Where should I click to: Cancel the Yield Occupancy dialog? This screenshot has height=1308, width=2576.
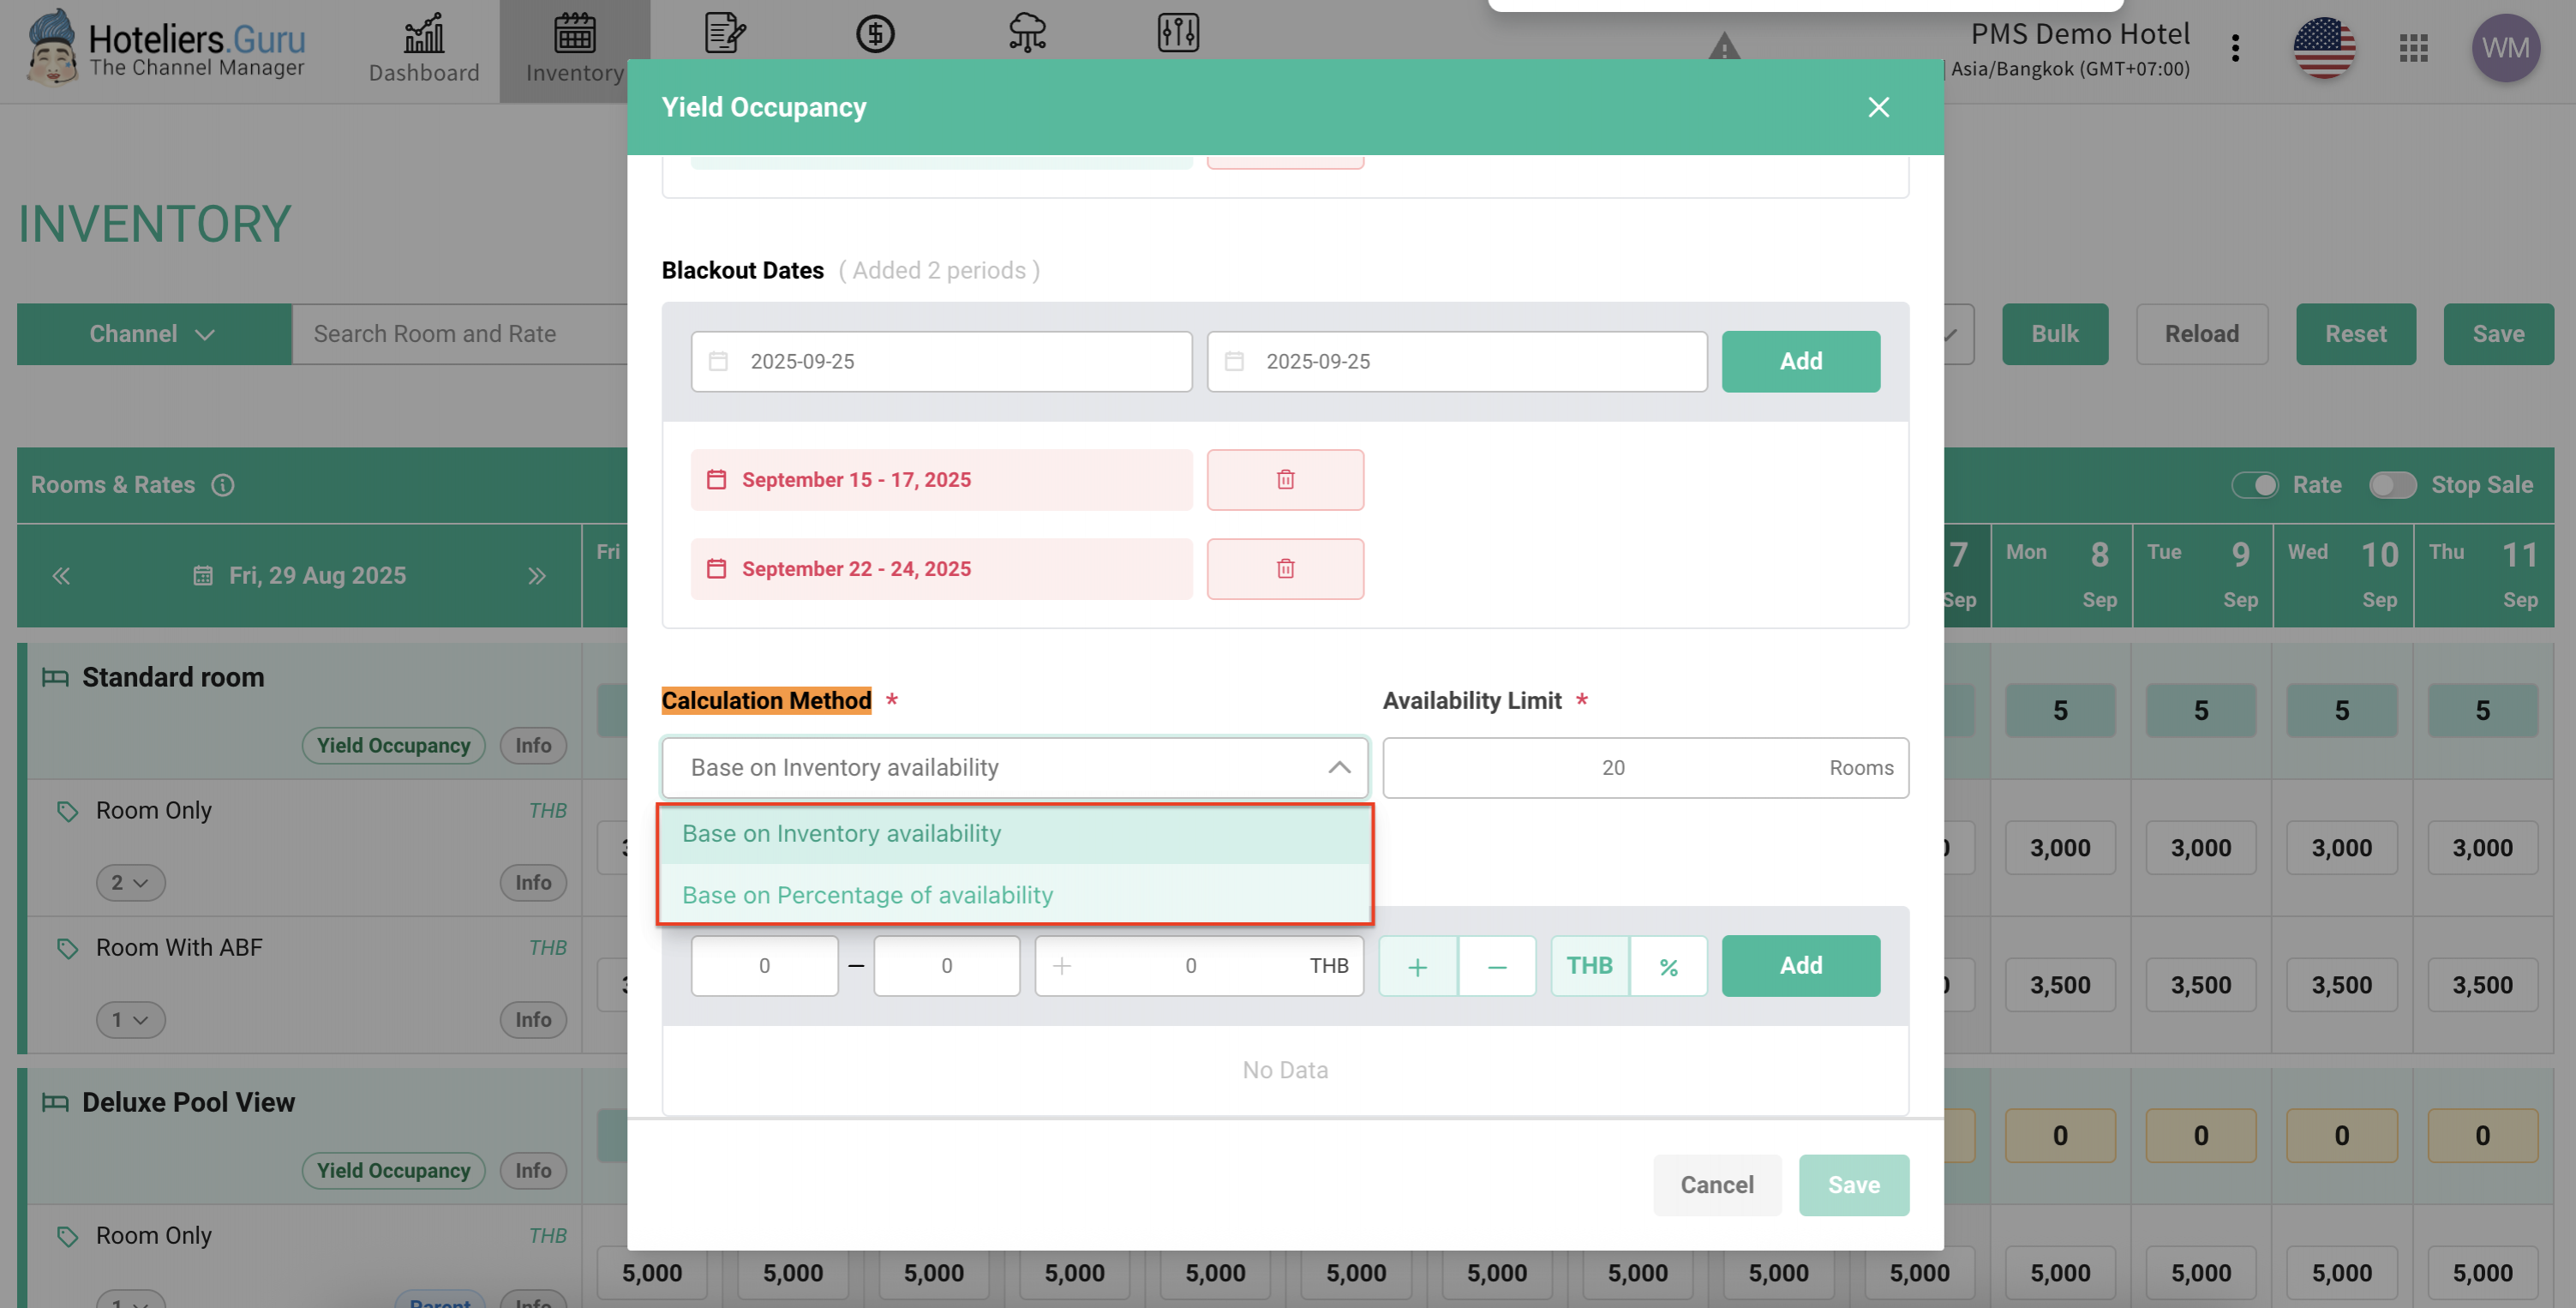pos(1716,1185)
